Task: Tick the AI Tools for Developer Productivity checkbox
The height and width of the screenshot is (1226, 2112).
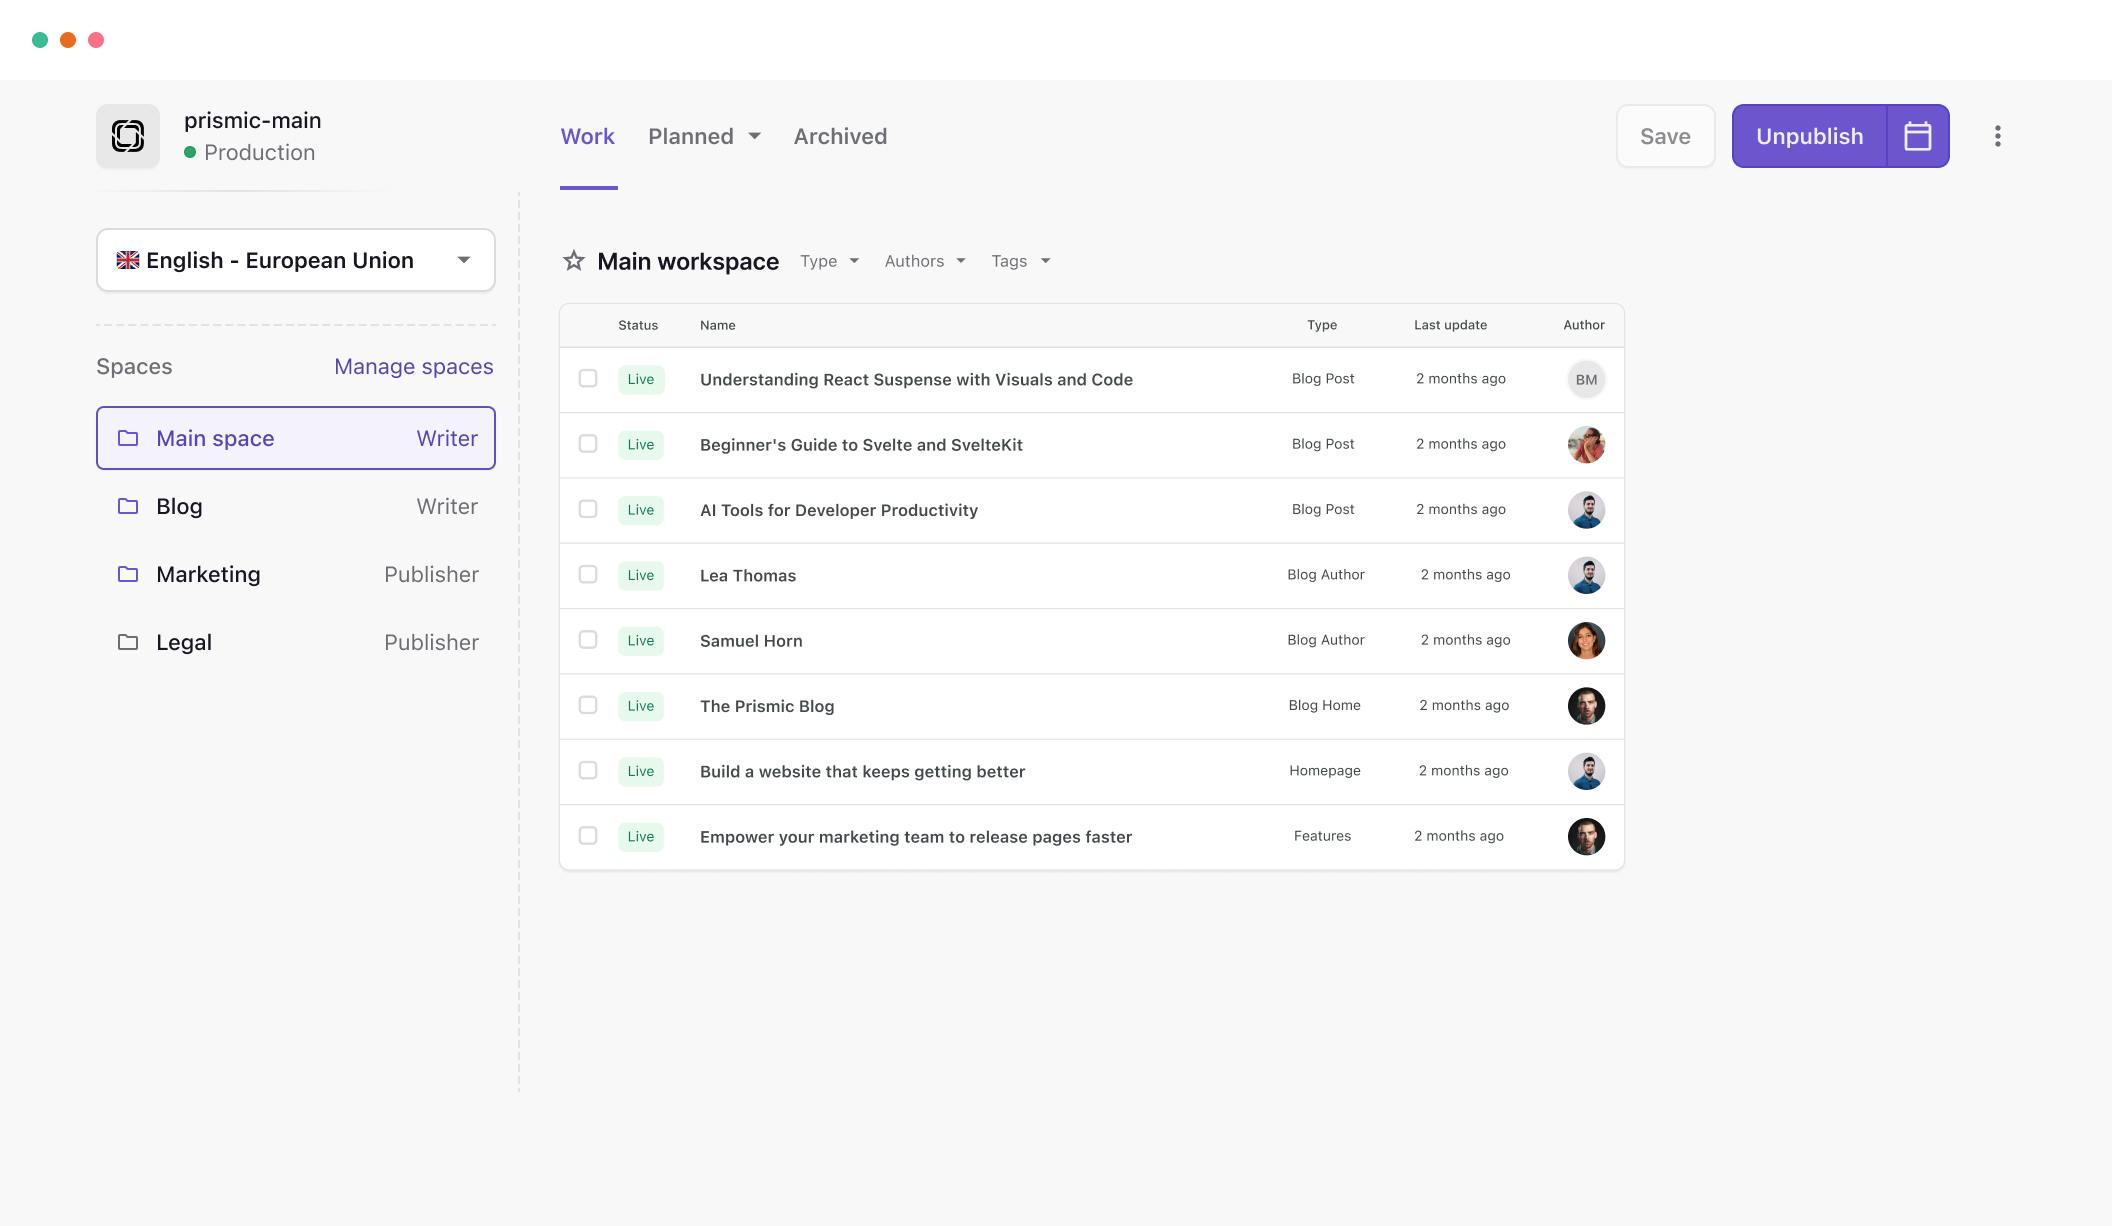Action: tap(588, 509)
